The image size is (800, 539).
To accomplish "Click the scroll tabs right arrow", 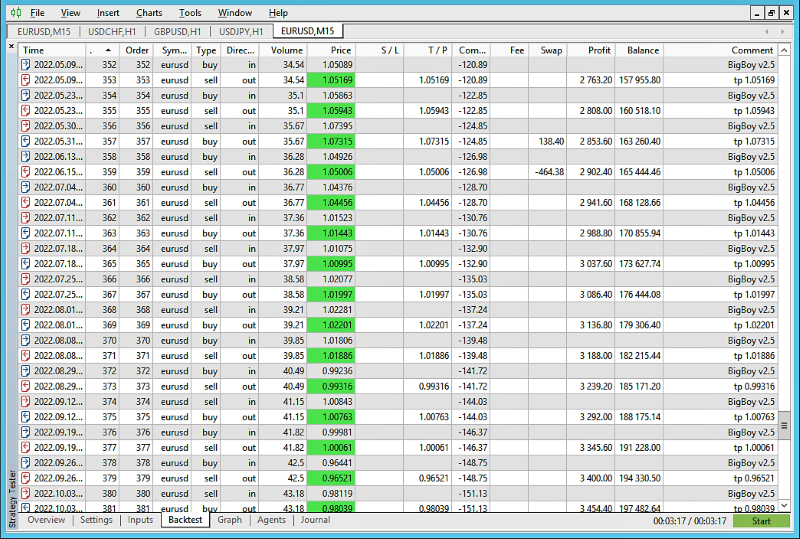I will point(783,32).
